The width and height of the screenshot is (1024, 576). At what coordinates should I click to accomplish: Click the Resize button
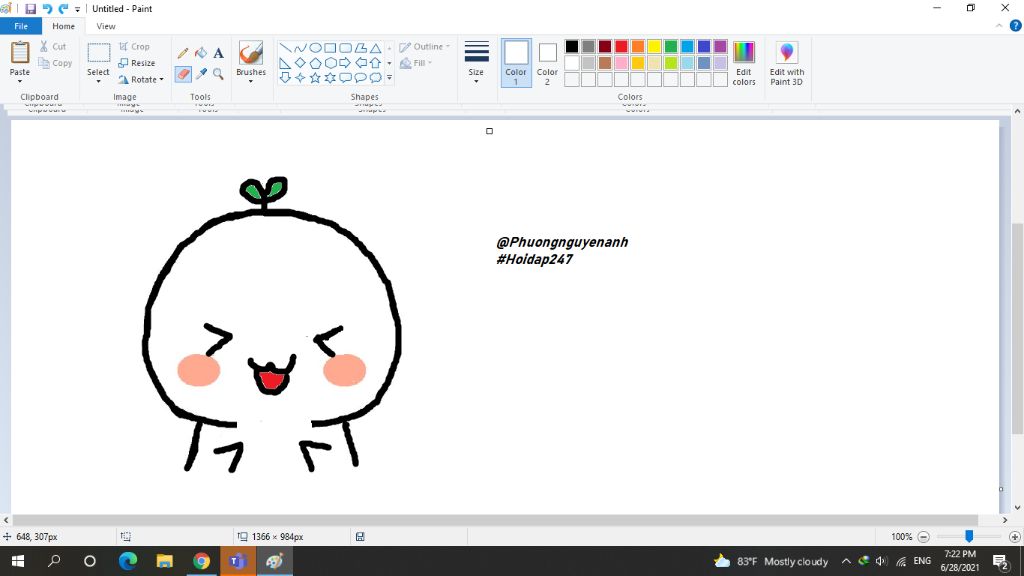tap(136, 63)
